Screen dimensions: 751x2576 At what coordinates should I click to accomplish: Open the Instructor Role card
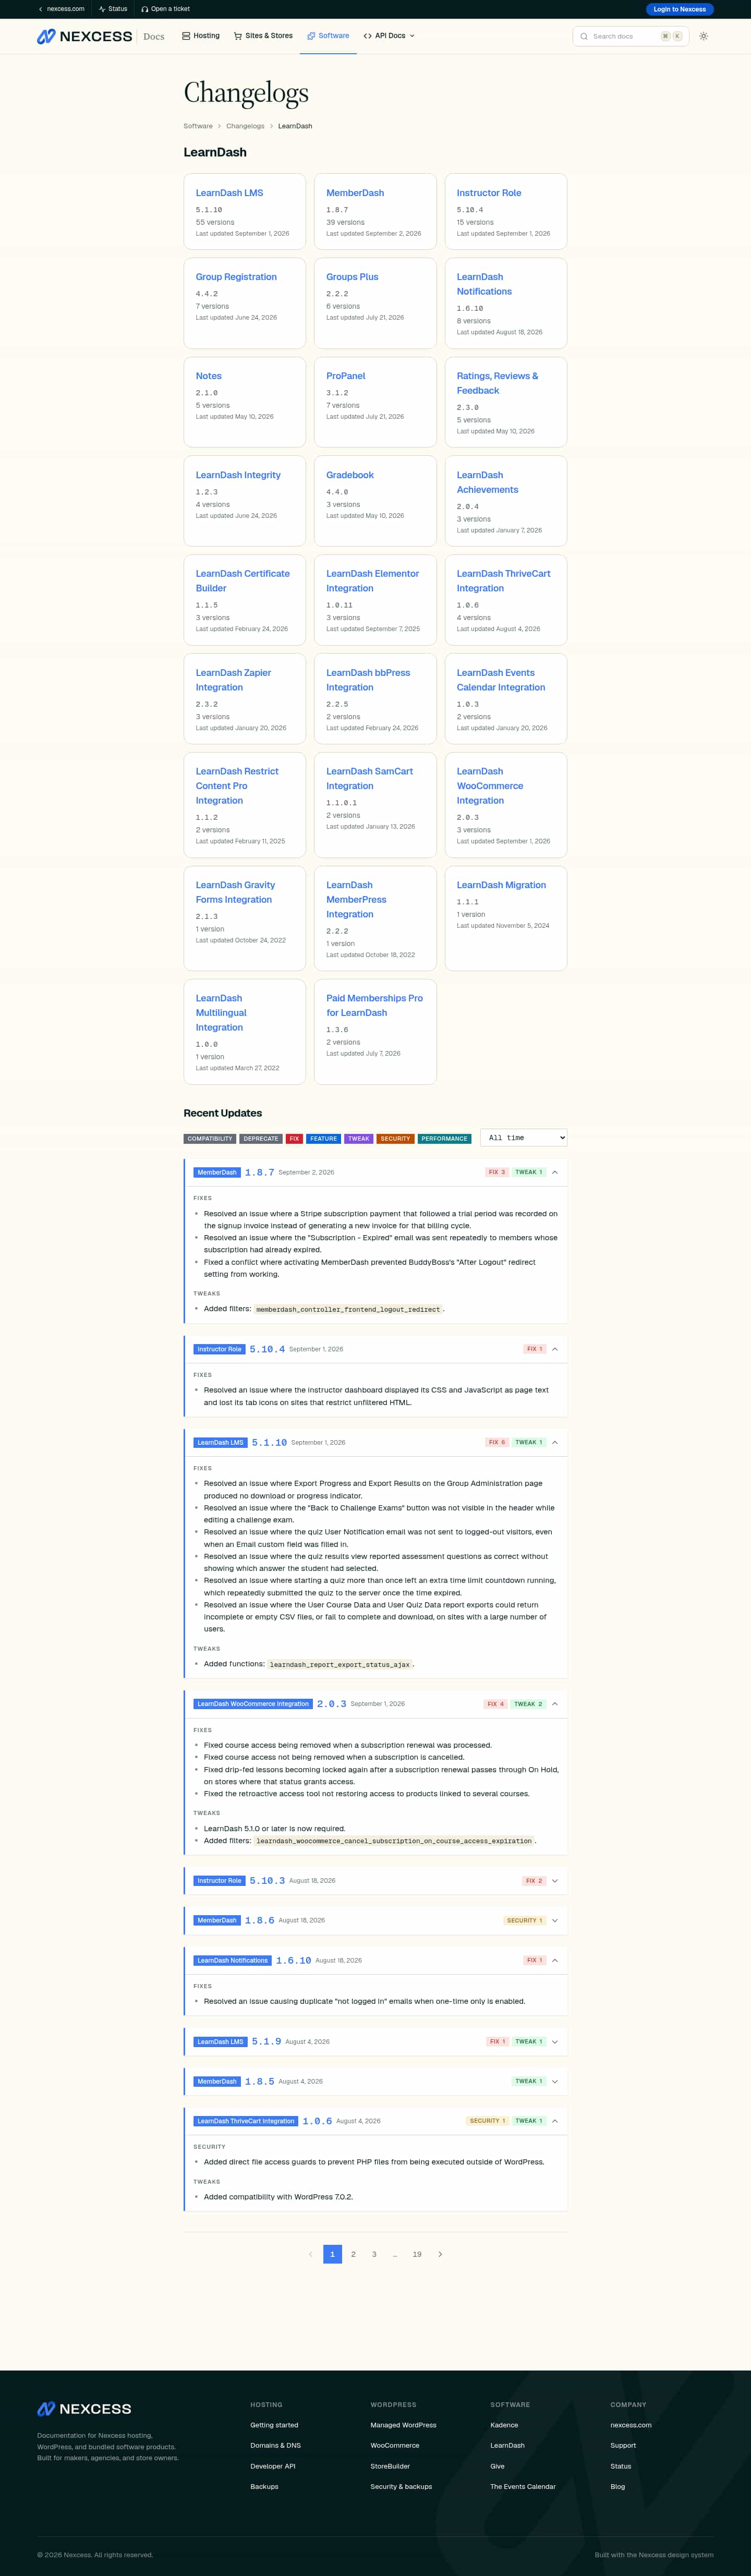[506, 211]
